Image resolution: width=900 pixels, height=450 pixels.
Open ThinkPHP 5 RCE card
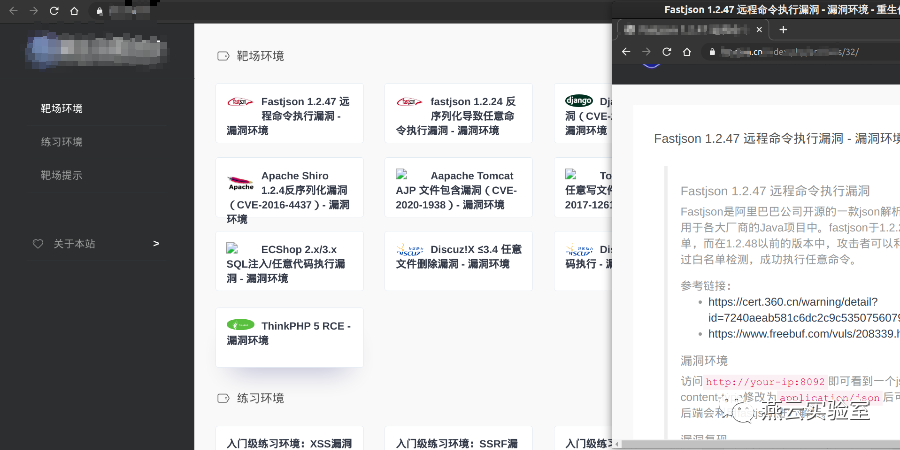pyautogui.click(x=289, y=338)
